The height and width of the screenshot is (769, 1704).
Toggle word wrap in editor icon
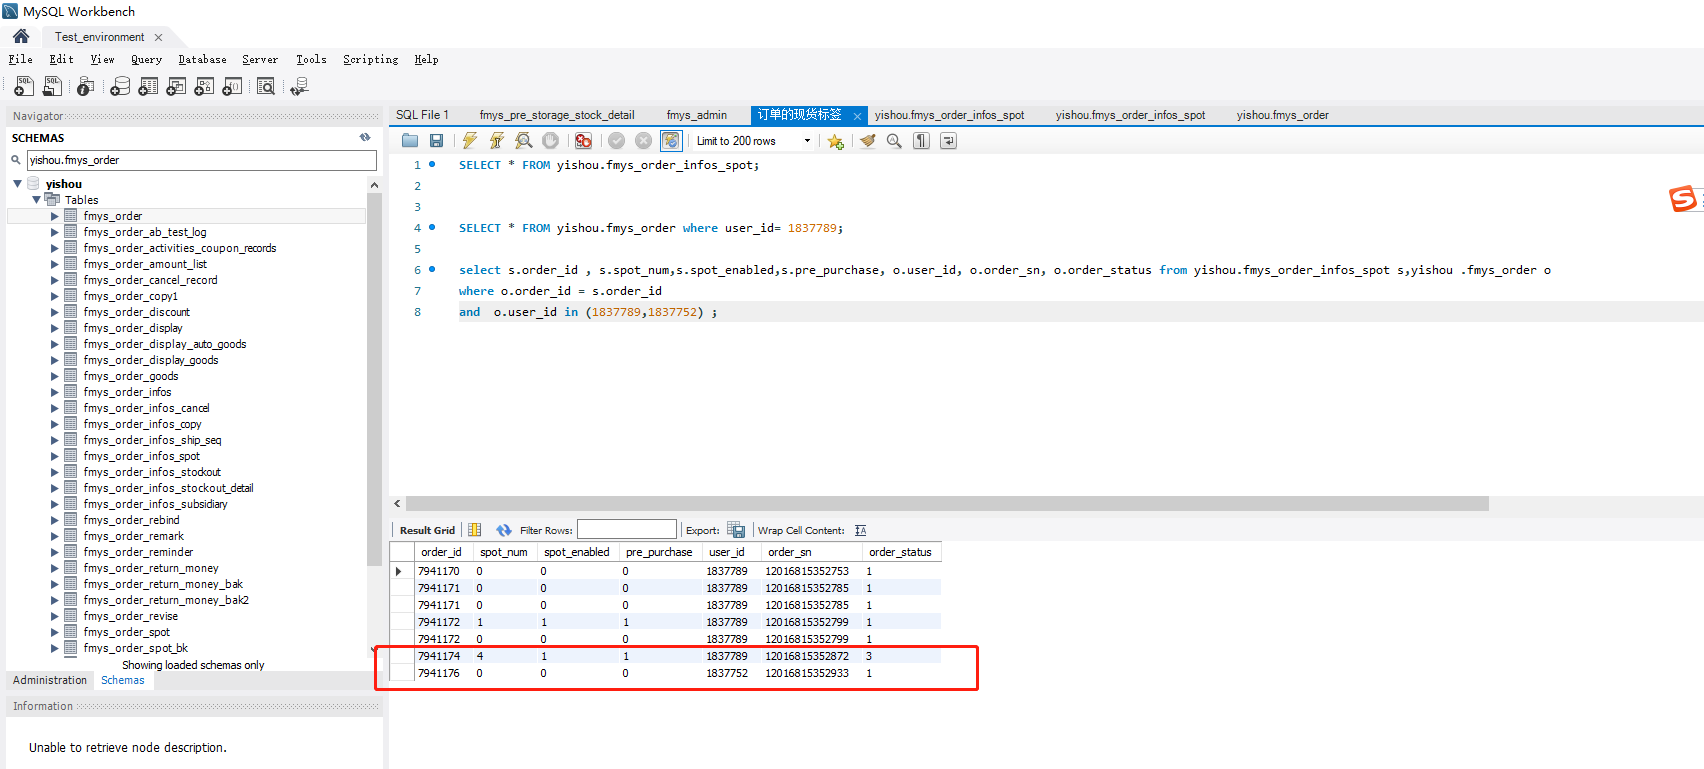tap(949, 141)
